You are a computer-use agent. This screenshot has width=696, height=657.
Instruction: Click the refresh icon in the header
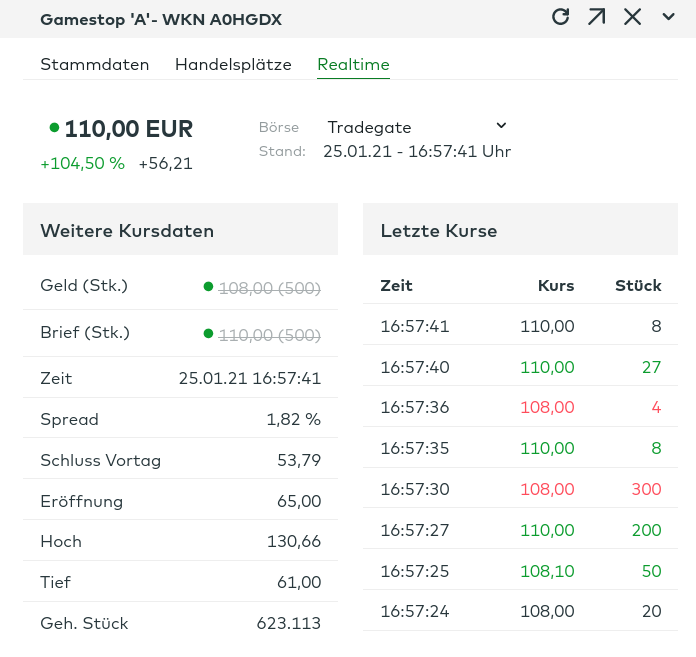click(561, 17)
